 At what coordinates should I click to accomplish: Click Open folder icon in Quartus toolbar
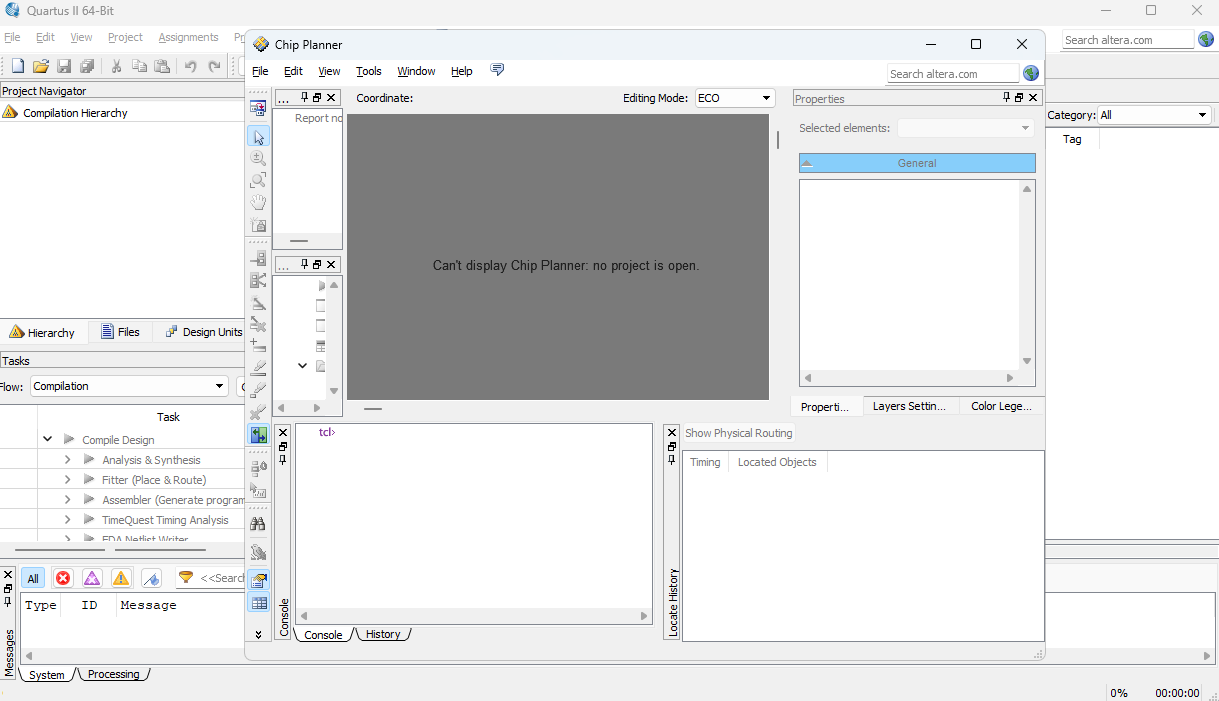[x=40, y=66]
